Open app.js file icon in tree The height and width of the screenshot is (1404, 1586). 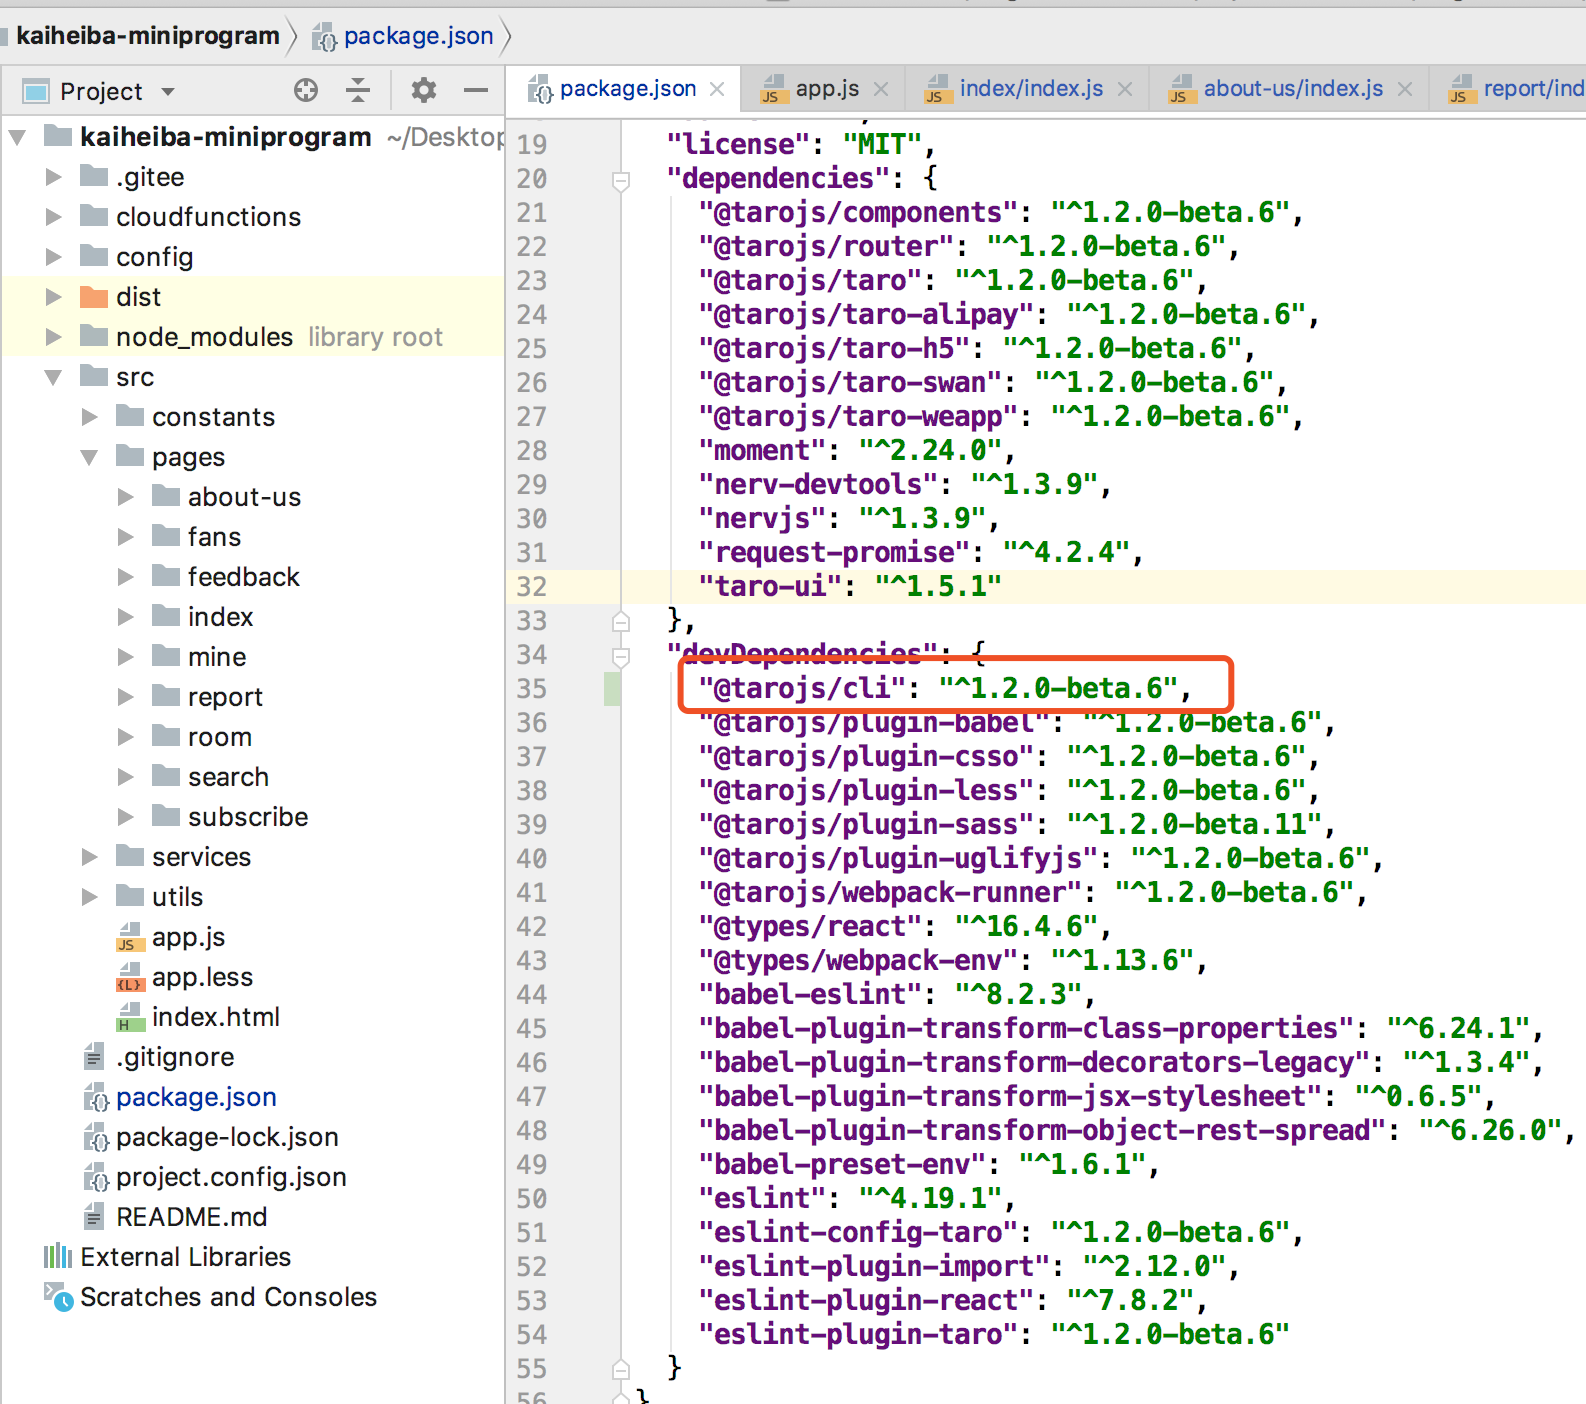130,937
